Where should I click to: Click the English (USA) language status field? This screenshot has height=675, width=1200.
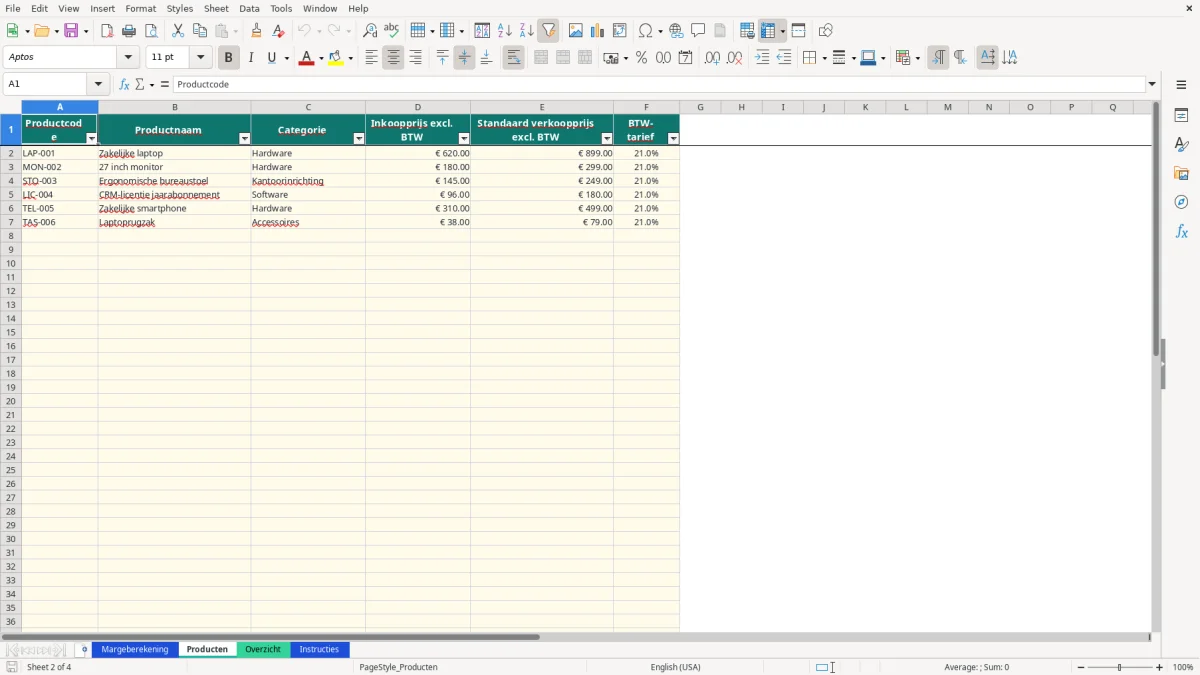coord(675,667)
